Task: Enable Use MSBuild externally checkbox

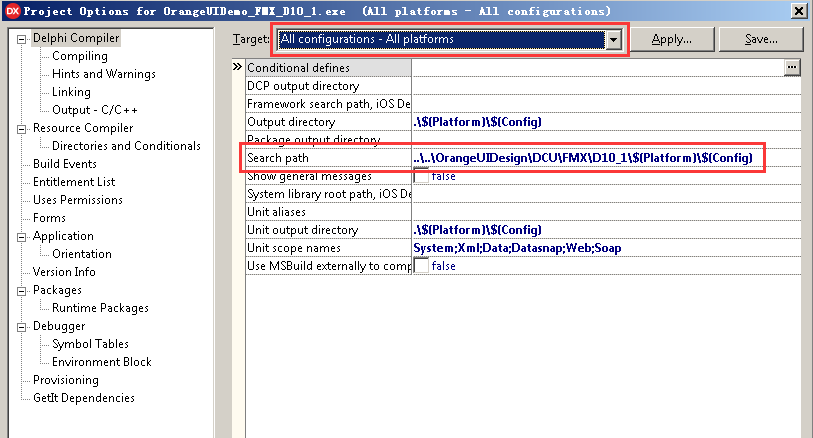Action: 421,266
